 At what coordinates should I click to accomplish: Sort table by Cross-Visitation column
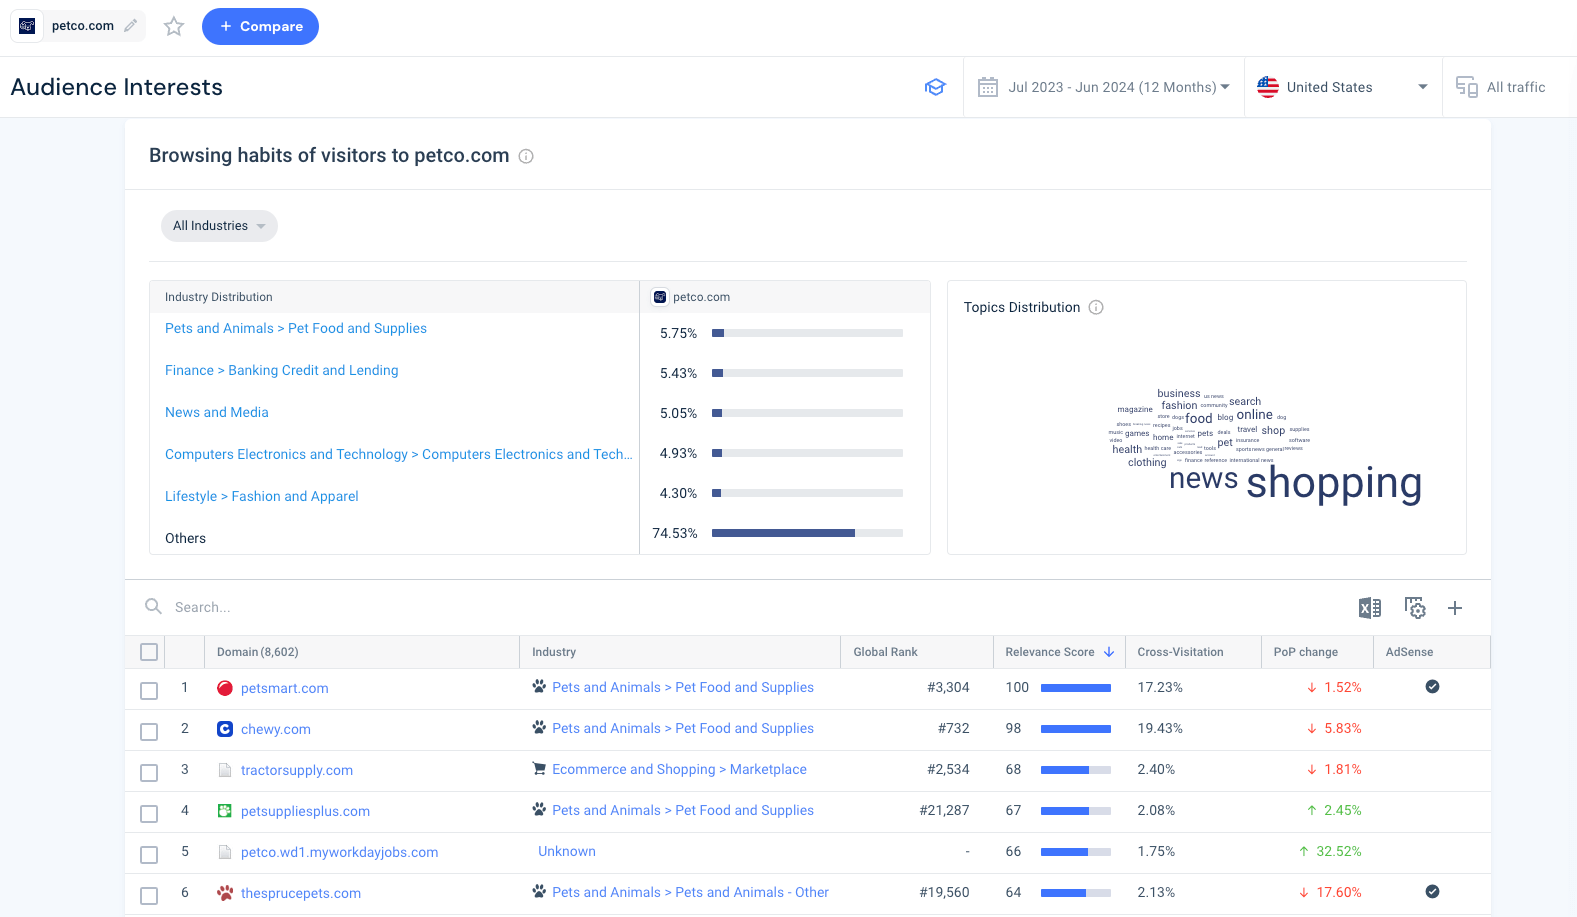click(x=1180, y=652)
